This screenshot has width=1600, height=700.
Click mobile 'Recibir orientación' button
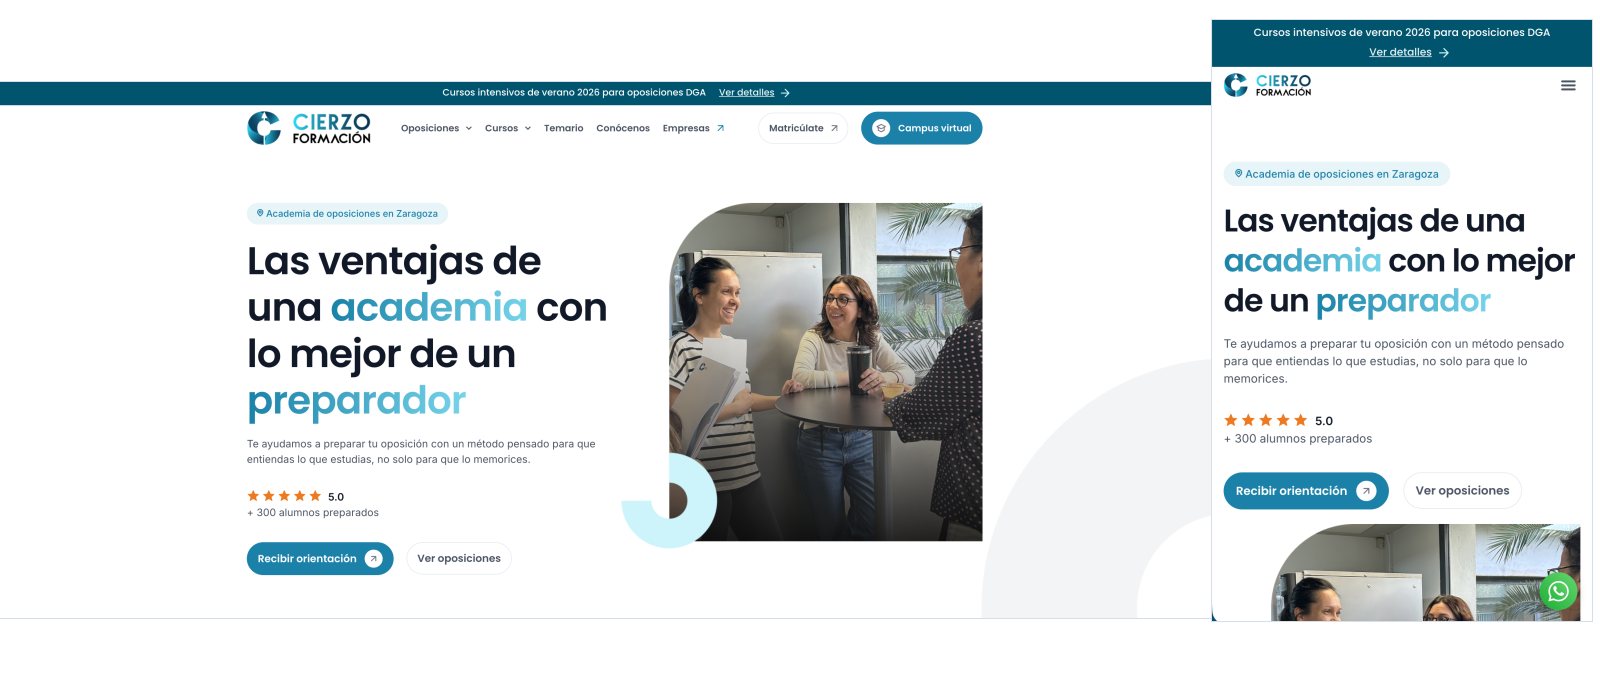click(x=1306, y=491)
